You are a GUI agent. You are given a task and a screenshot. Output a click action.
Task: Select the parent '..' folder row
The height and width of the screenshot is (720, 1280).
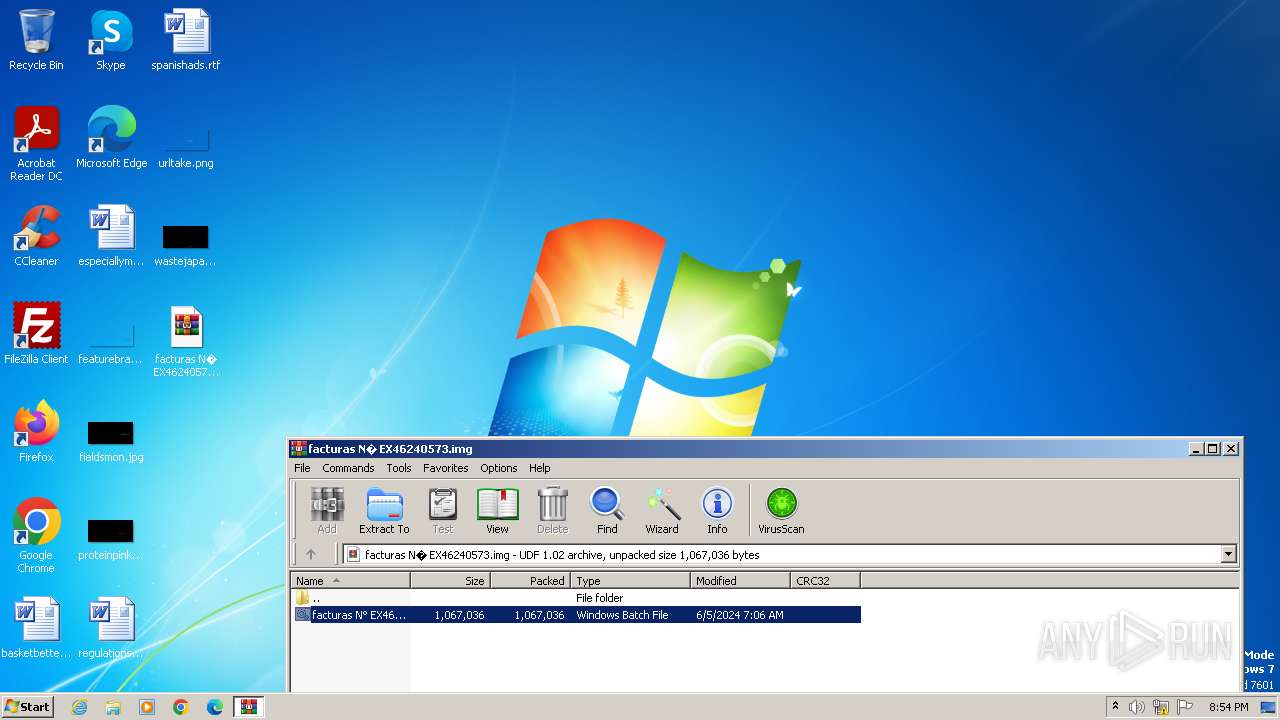(x=576, y=598)
